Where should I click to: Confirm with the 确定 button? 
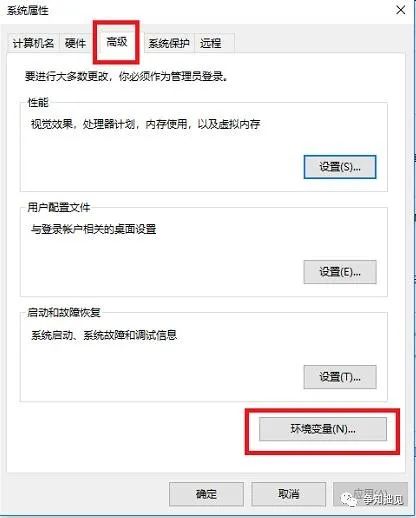pyautogui.click(x=206, y=494)
